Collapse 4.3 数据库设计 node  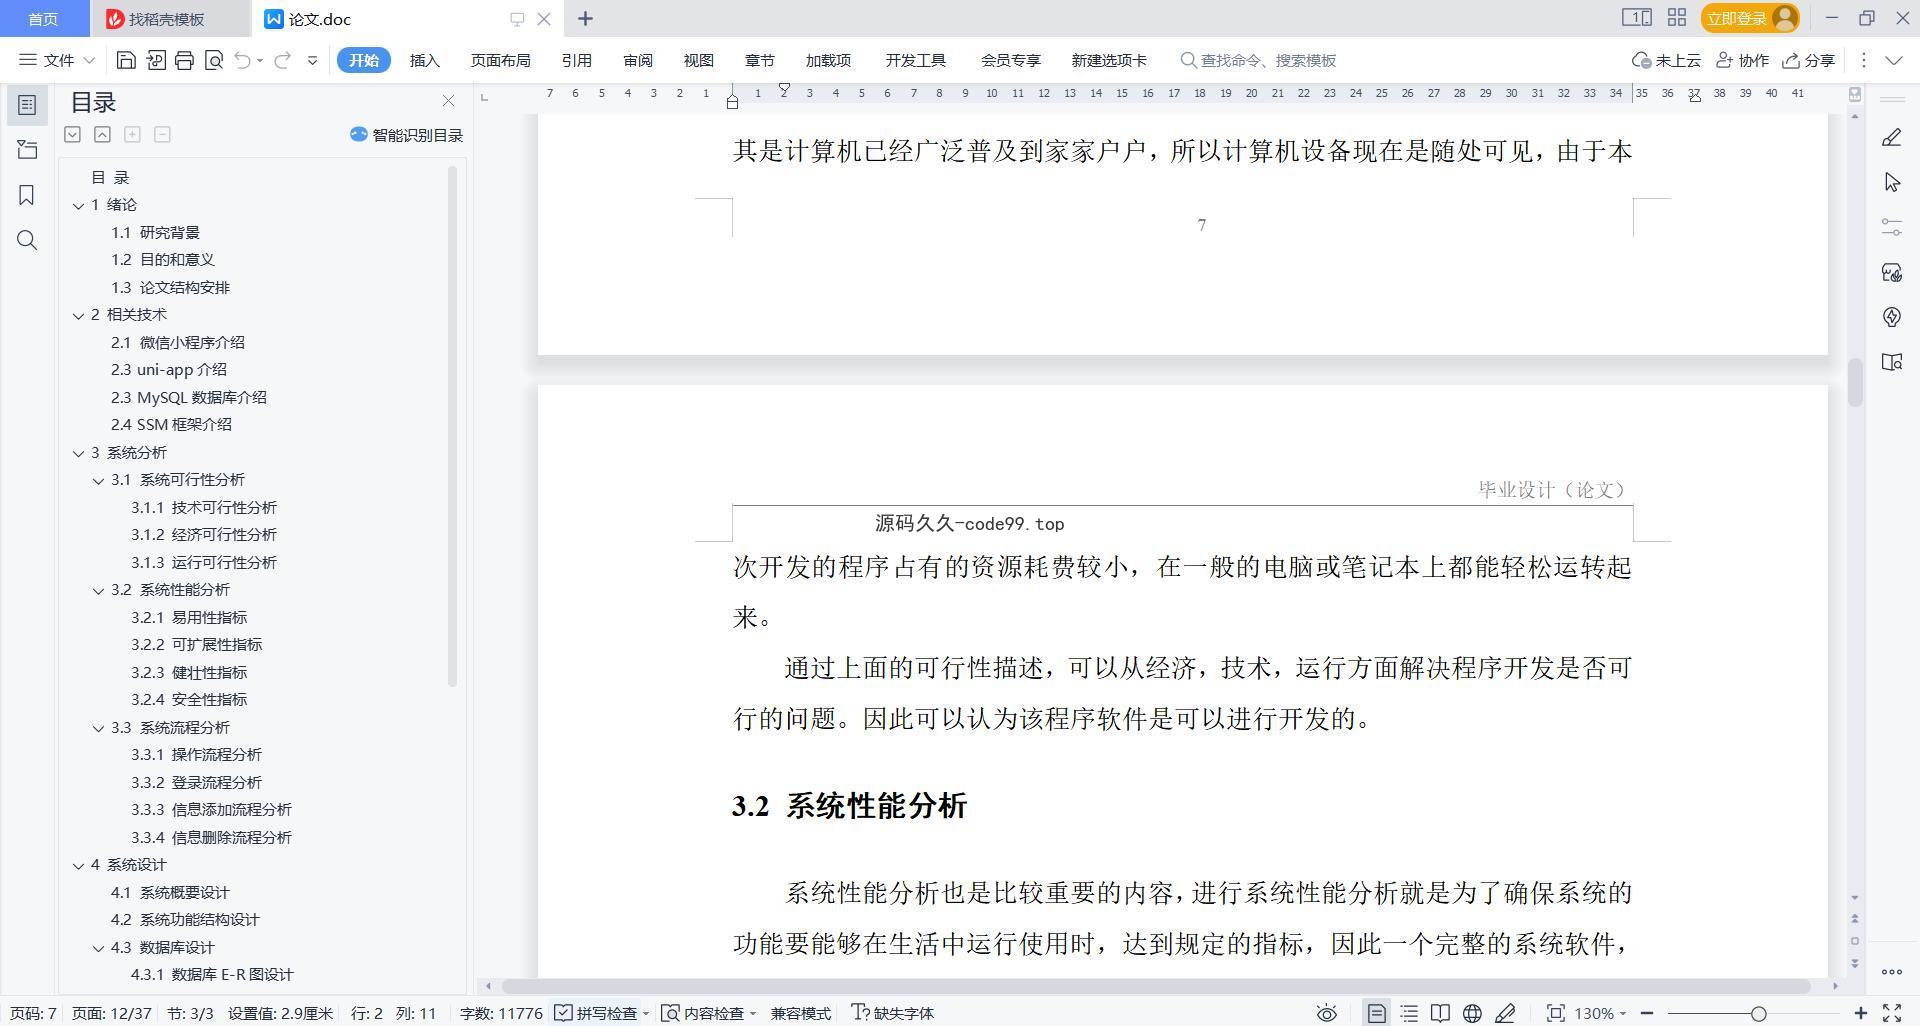click(x=98, y=948)
